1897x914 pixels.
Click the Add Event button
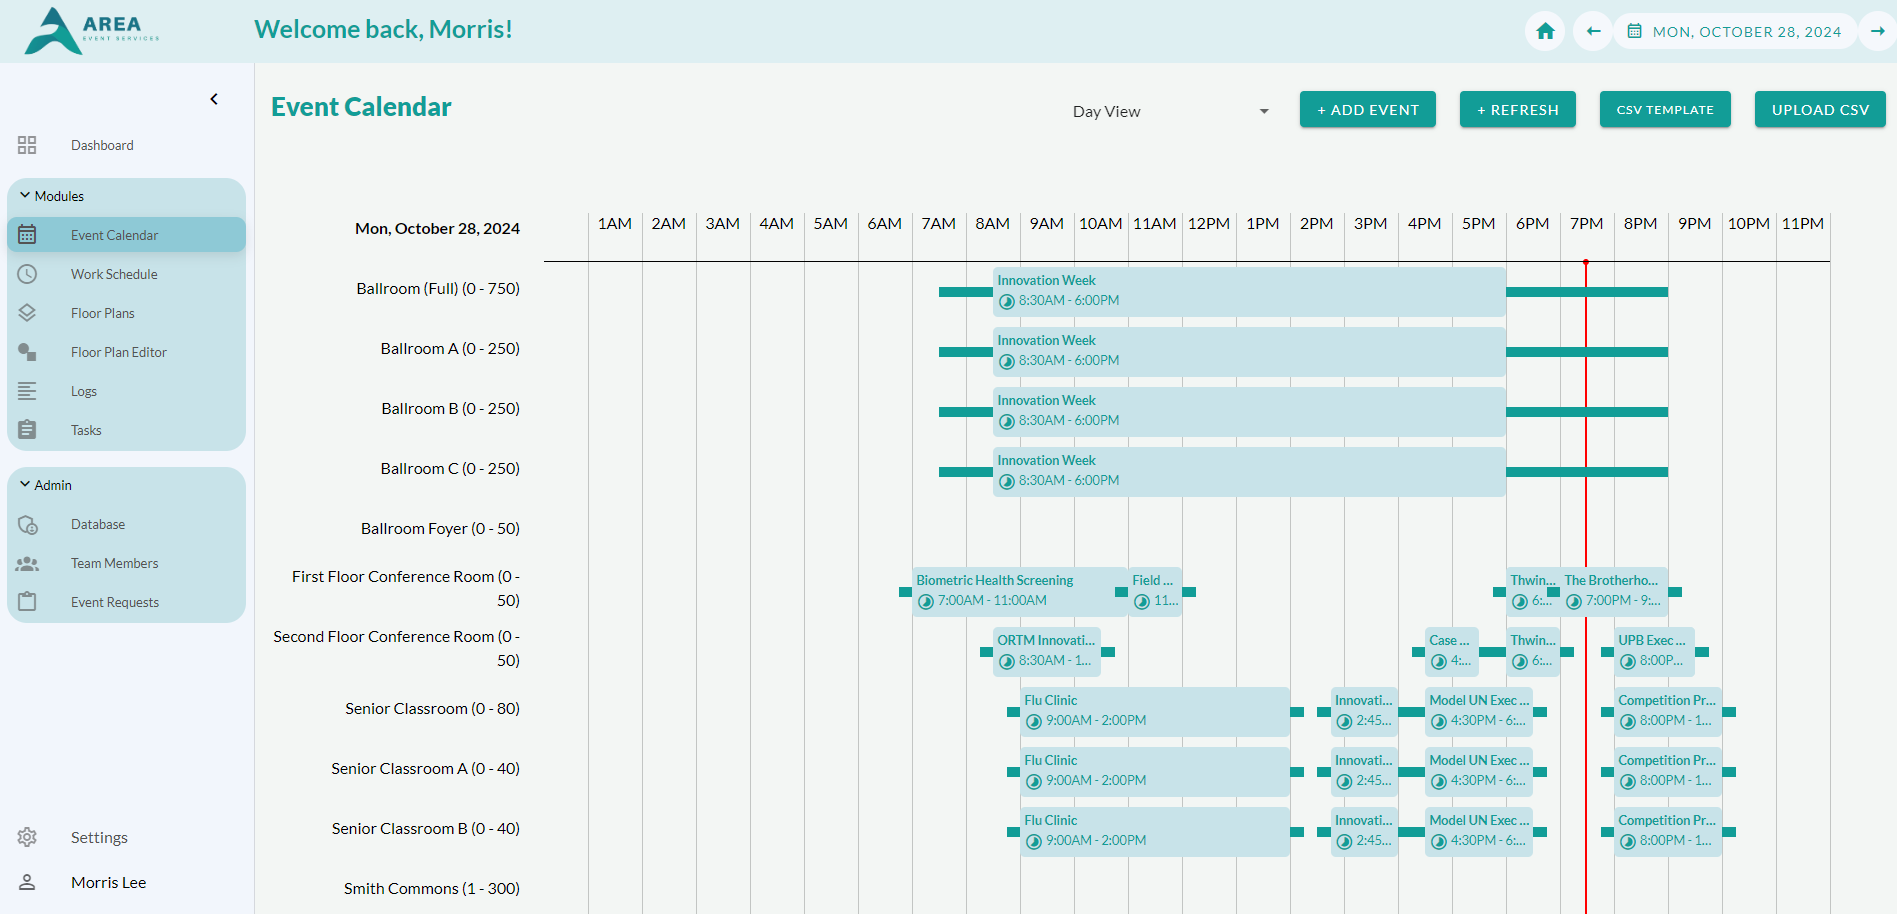coord(1367,110)
